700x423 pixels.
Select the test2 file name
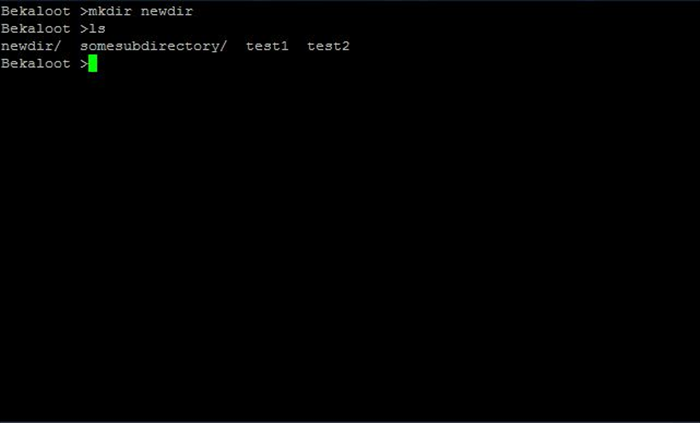click(x=328, y=46)
